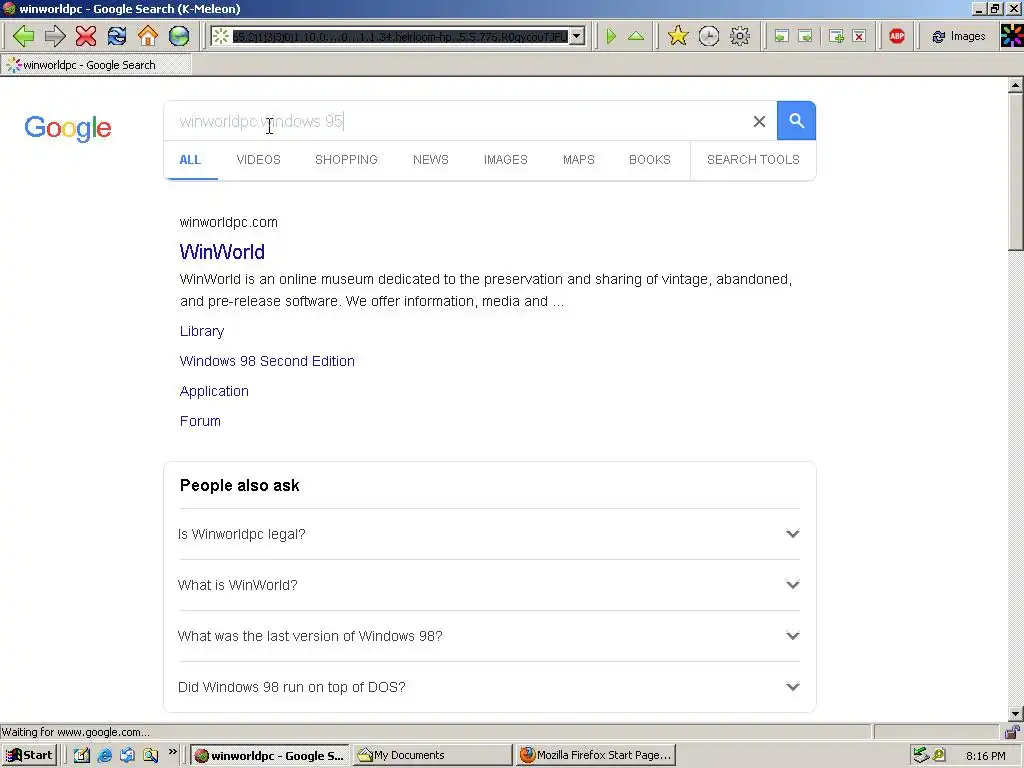Screen dimensions: 1024x768
Task: Stop loading with the red X icon
Action: (x=86, y=36)
